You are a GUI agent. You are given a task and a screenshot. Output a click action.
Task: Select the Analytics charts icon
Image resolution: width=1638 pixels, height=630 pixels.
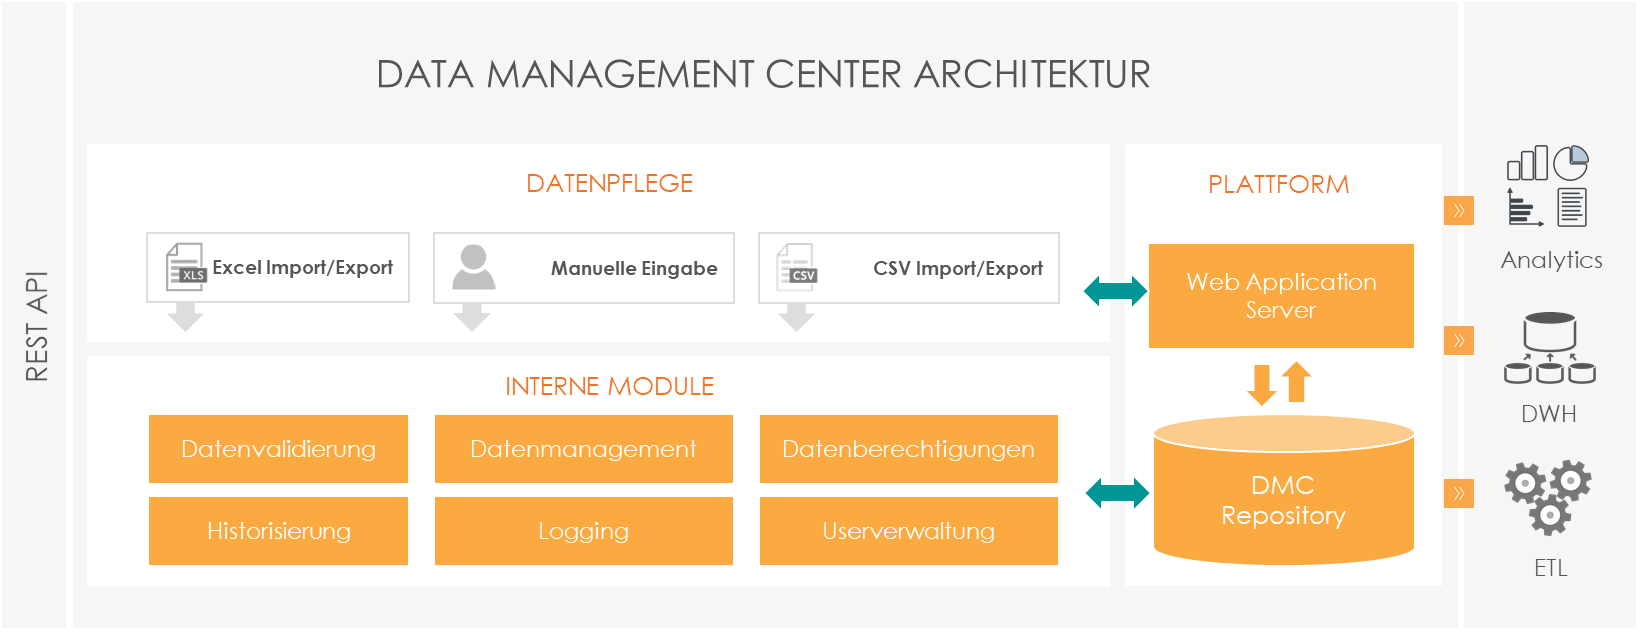tap(1547, 186)
